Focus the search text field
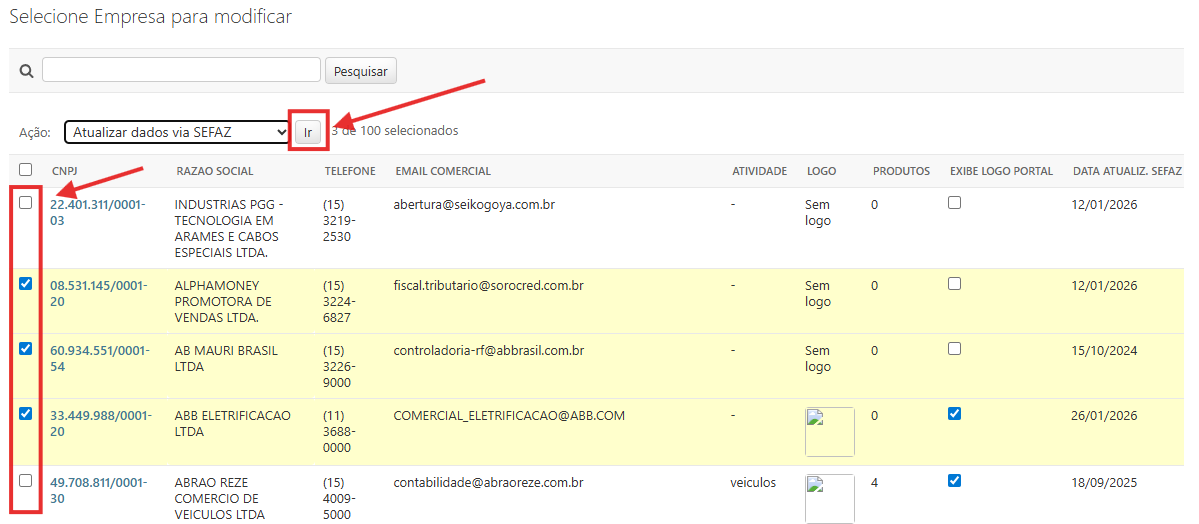The width and height of the screenshot is (1199, 524). (x=181, y=70)
